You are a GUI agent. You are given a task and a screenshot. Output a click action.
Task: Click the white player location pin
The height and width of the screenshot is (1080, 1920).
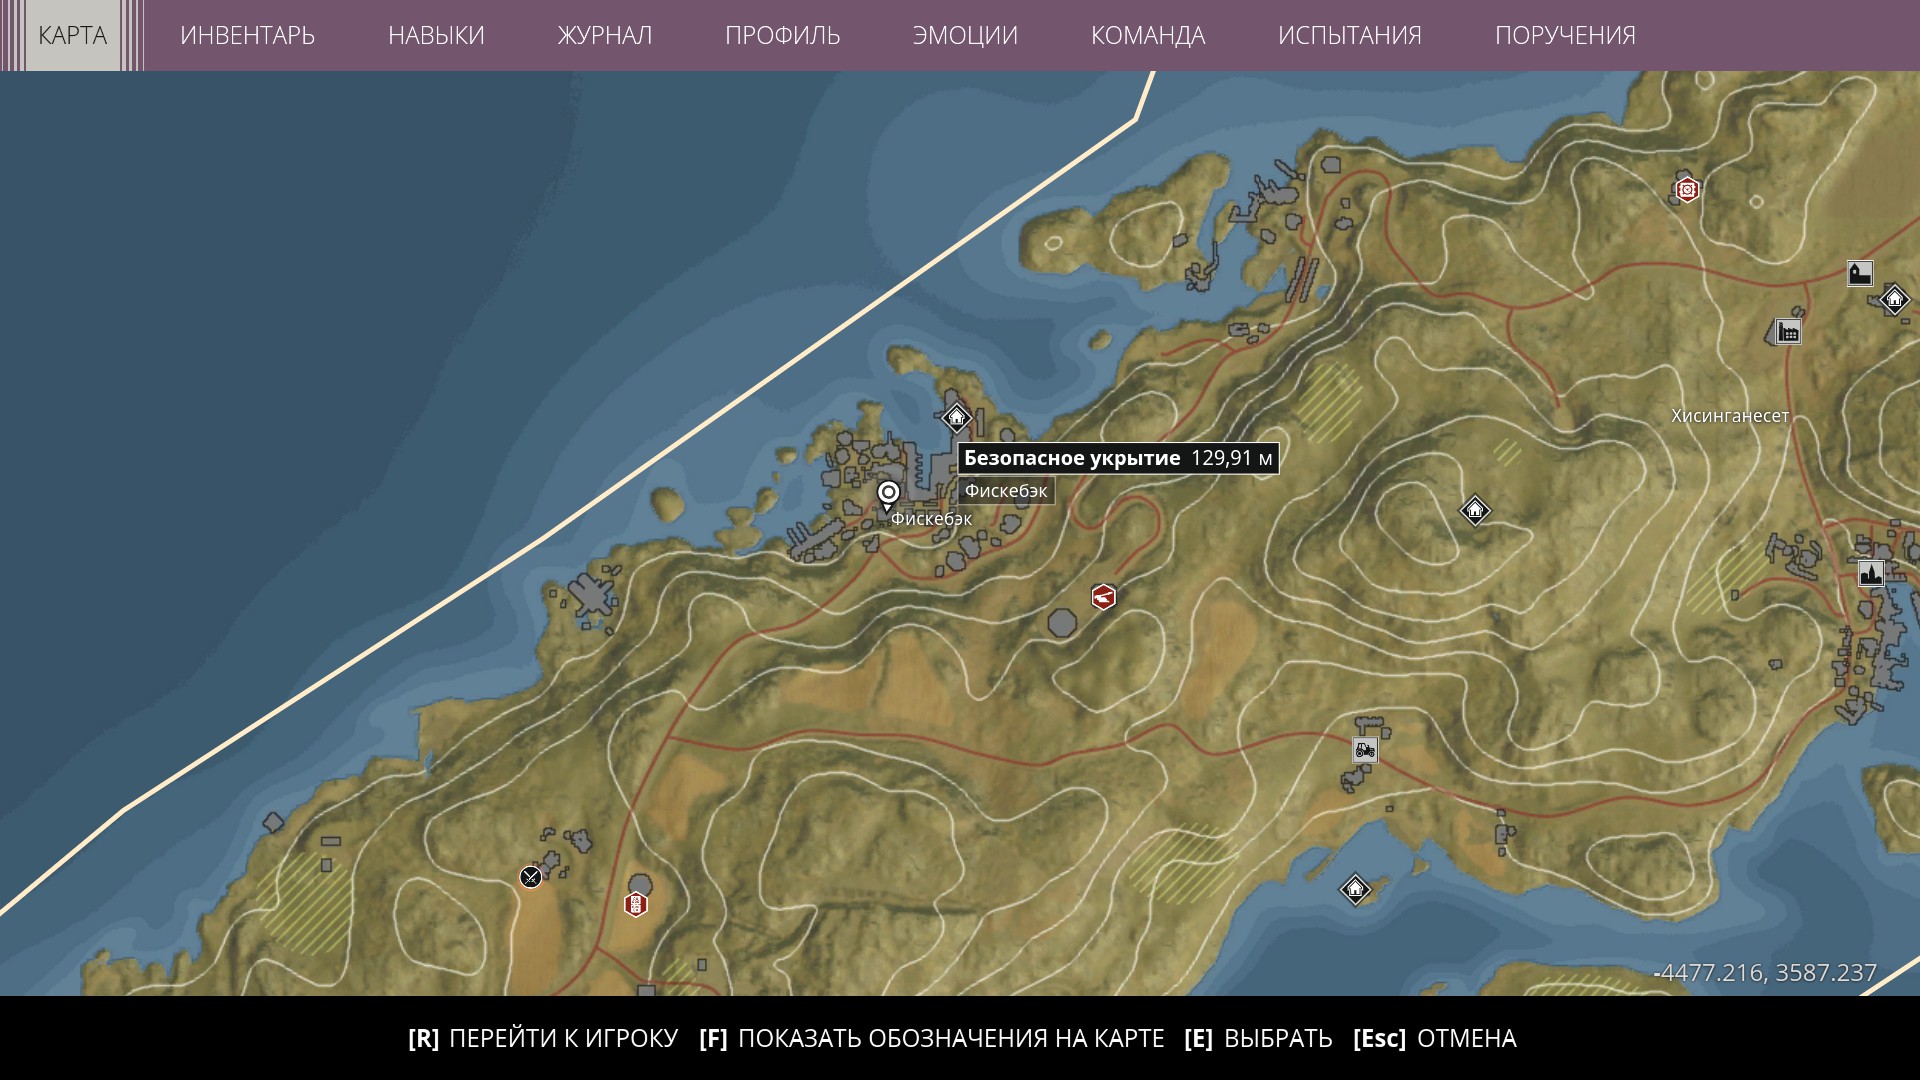pyautogui.click(x=888, y=495)
